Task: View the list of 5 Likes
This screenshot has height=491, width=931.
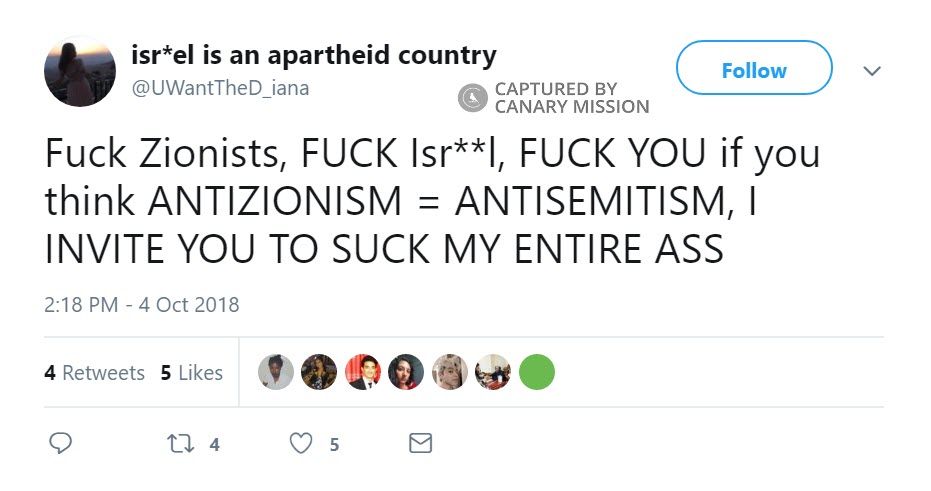Action: [191, 373]
